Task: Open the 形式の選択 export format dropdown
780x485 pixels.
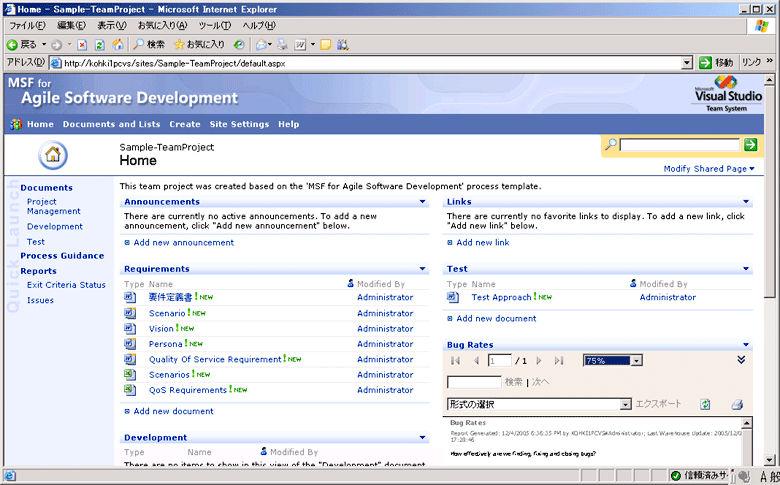Action: pyautogui.click(x=626, y=404)
